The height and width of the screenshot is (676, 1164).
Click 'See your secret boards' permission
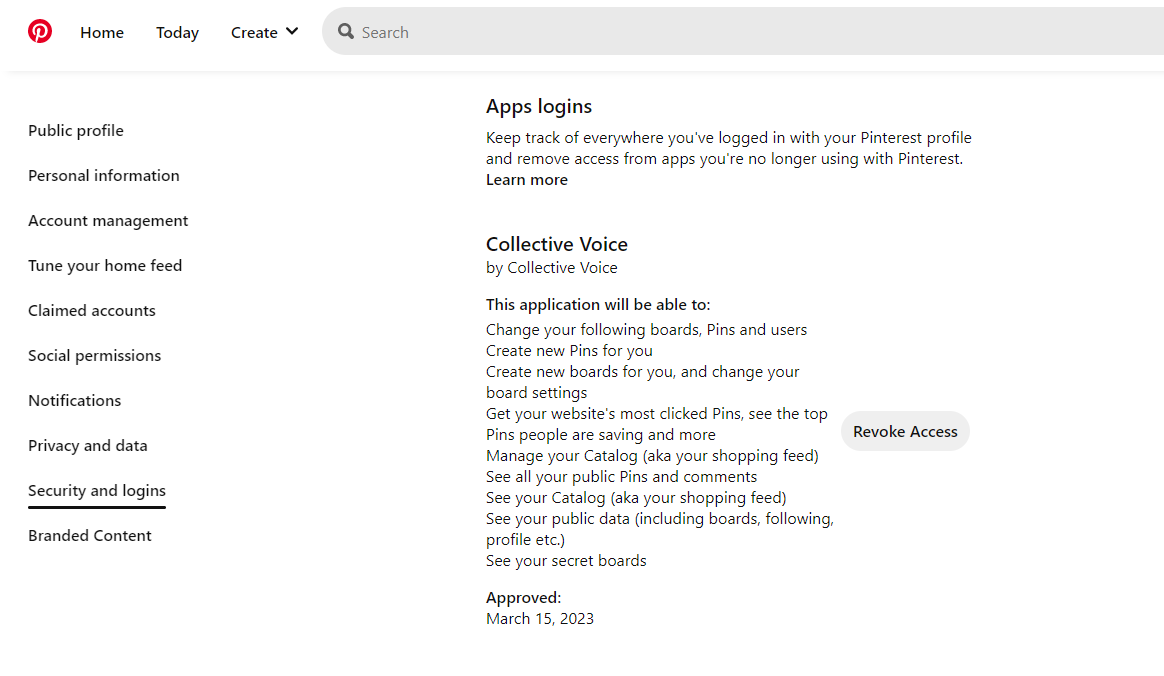pyautogui.click(x=566, y=561)
